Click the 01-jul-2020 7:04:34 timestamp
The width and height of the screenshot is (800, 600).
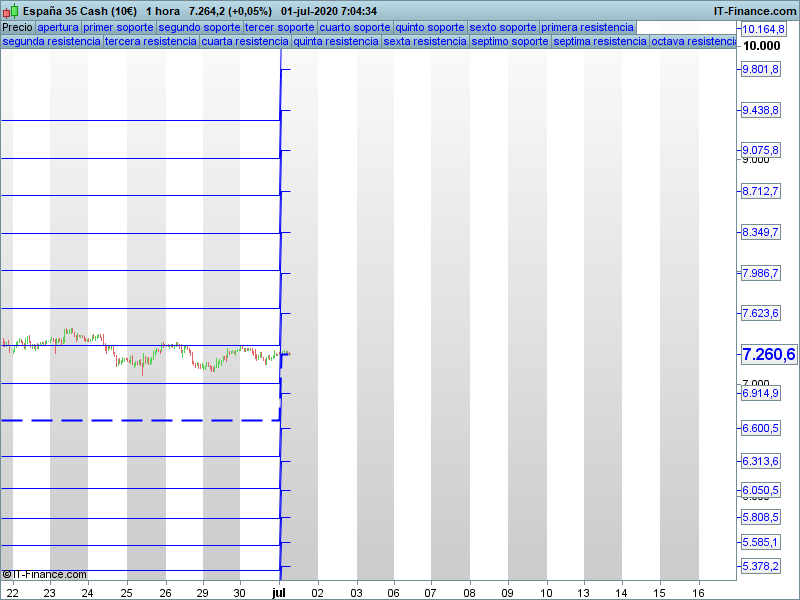click(x=329, y=11)
